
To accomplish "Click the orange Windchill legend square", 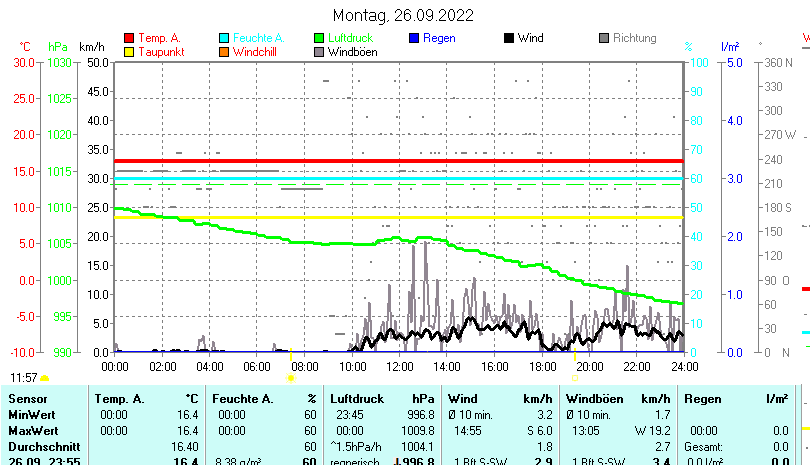I will coord(224,51).
